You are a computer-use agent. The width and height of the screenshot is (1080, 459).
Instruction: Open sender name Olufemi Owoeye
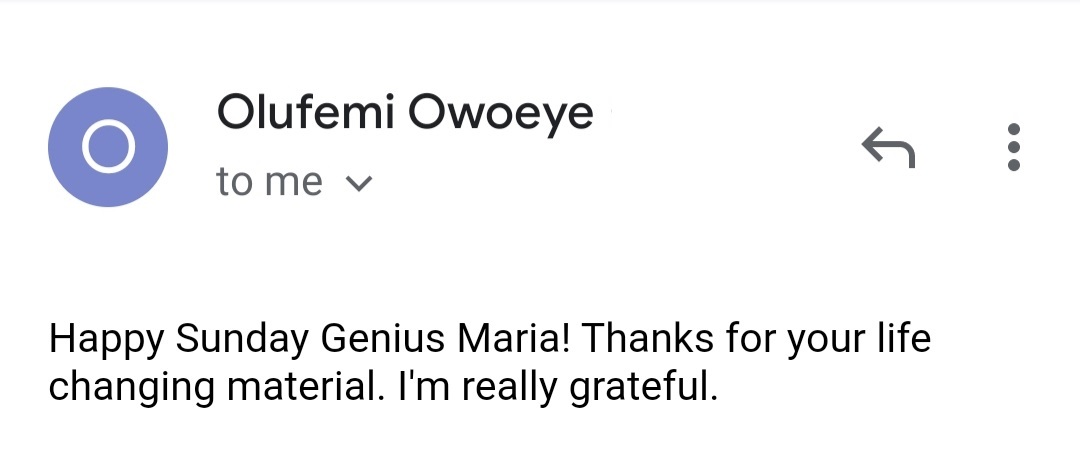[405, 113]
